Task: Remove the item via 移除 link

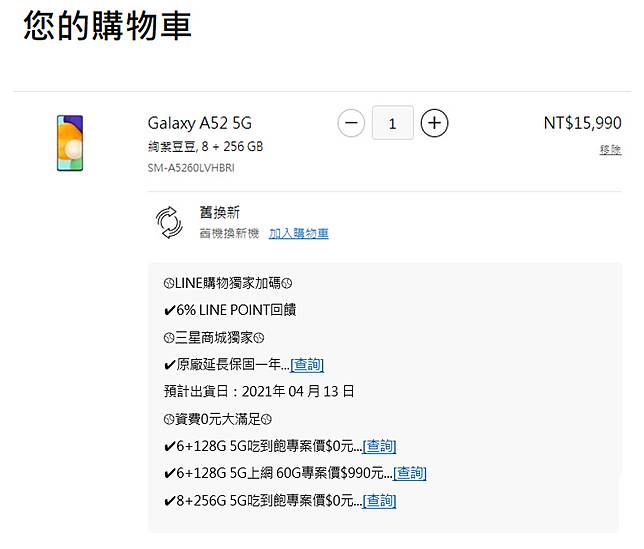Action: click(610, 150)
